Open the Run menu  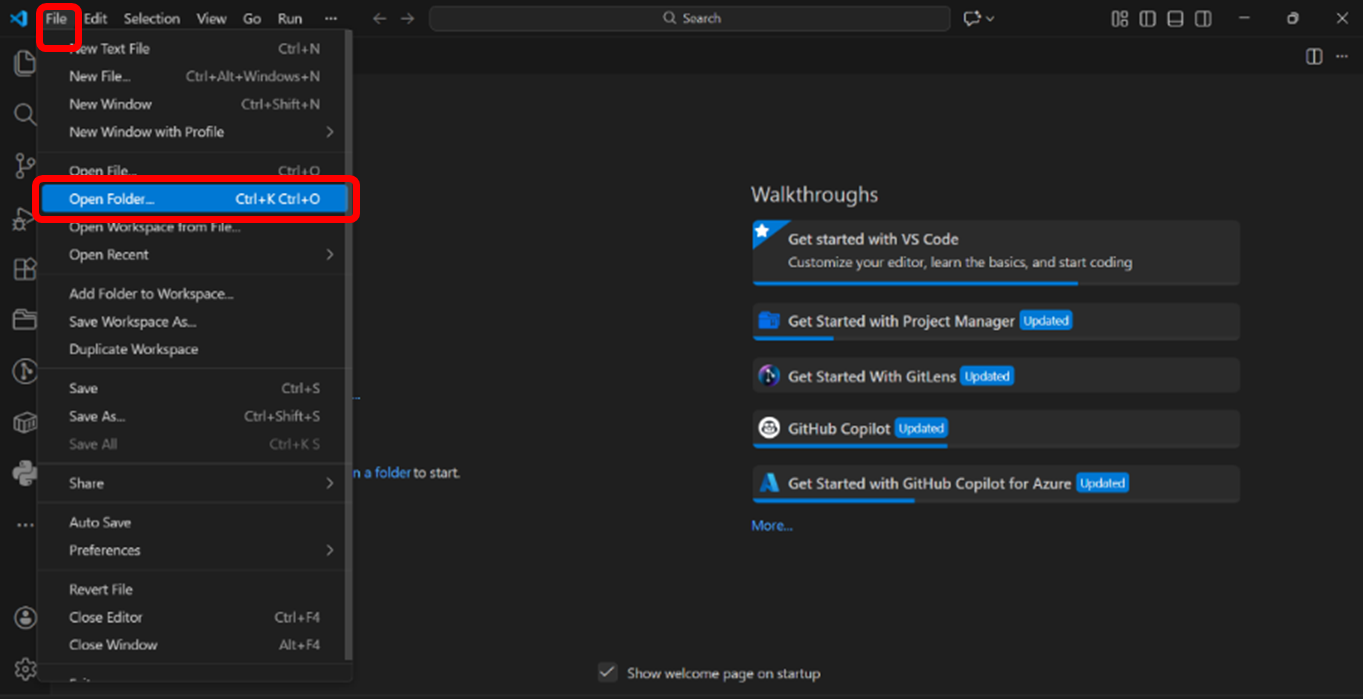[290, 18]
